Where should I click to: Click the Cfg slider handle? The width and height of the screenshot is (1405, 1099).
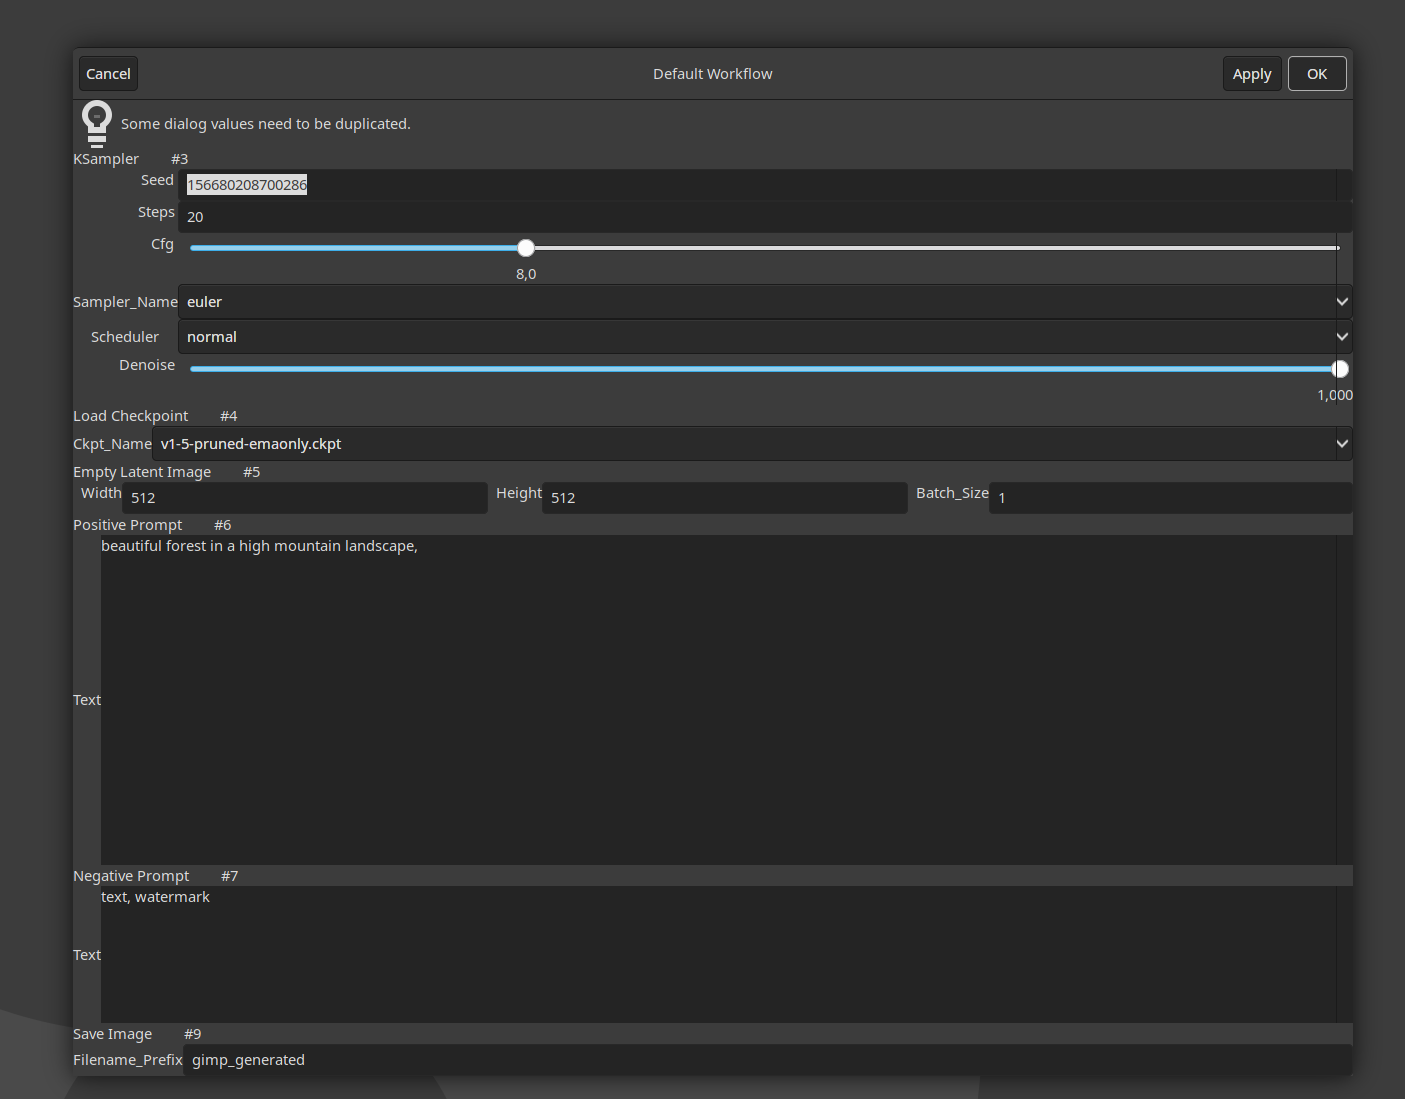click(526, 248)
